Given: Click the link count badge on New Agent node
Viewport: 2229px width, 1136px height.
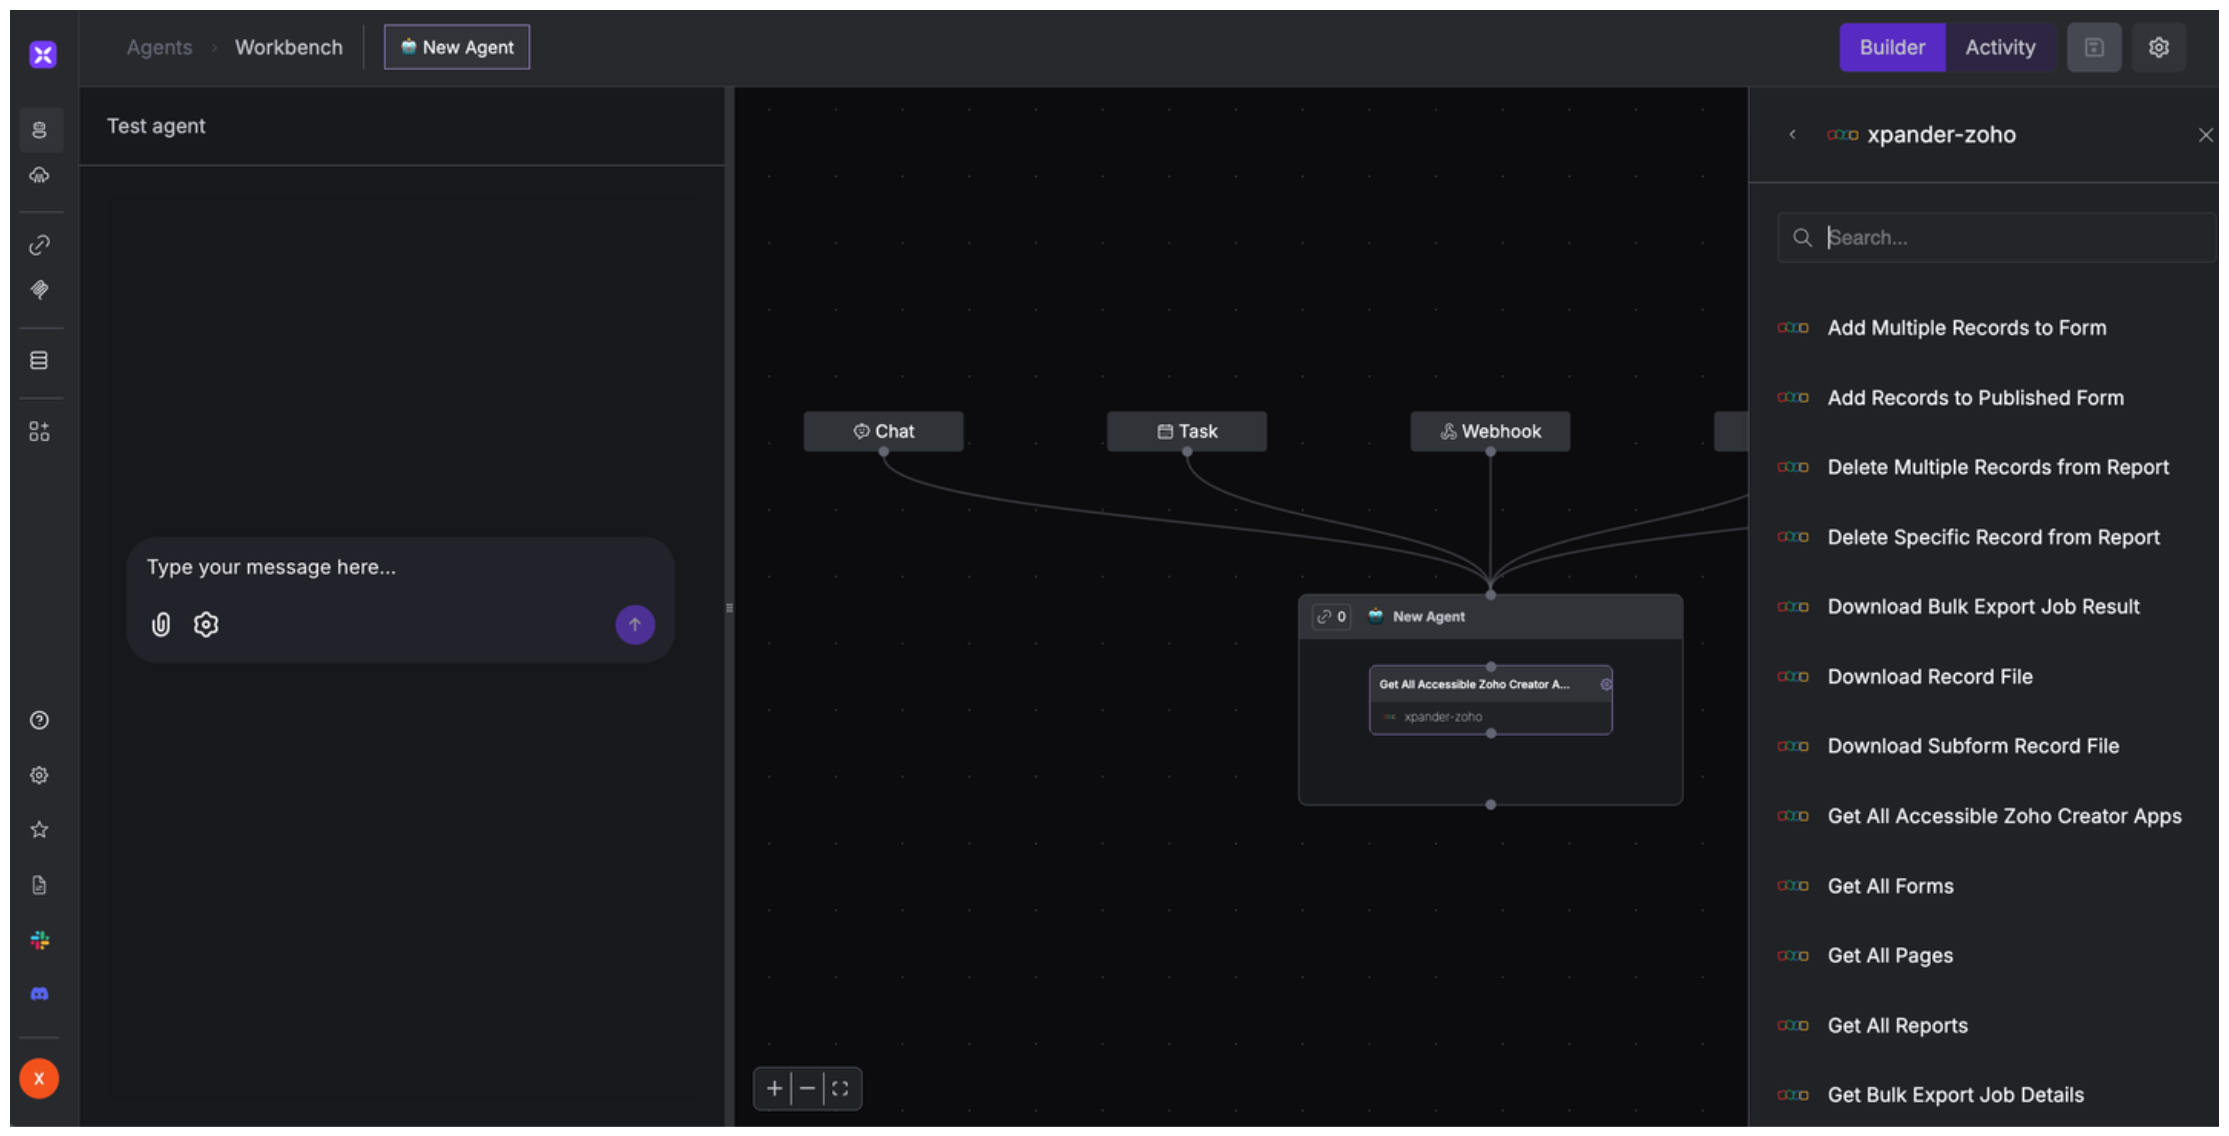Looking at the screenshot, I should (x=1331, y=617).
